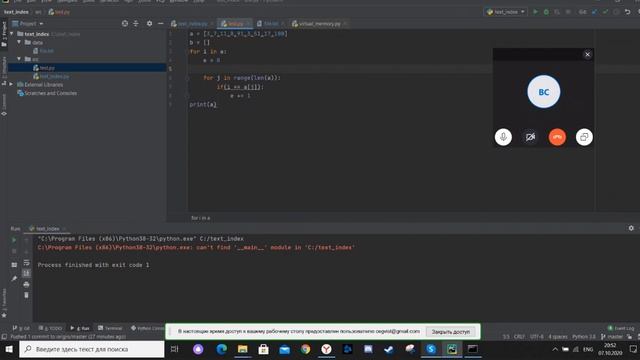This screenshot has height=360, width=640.
Task: Select the txt file in the data folder
Action: click(43, 51)
